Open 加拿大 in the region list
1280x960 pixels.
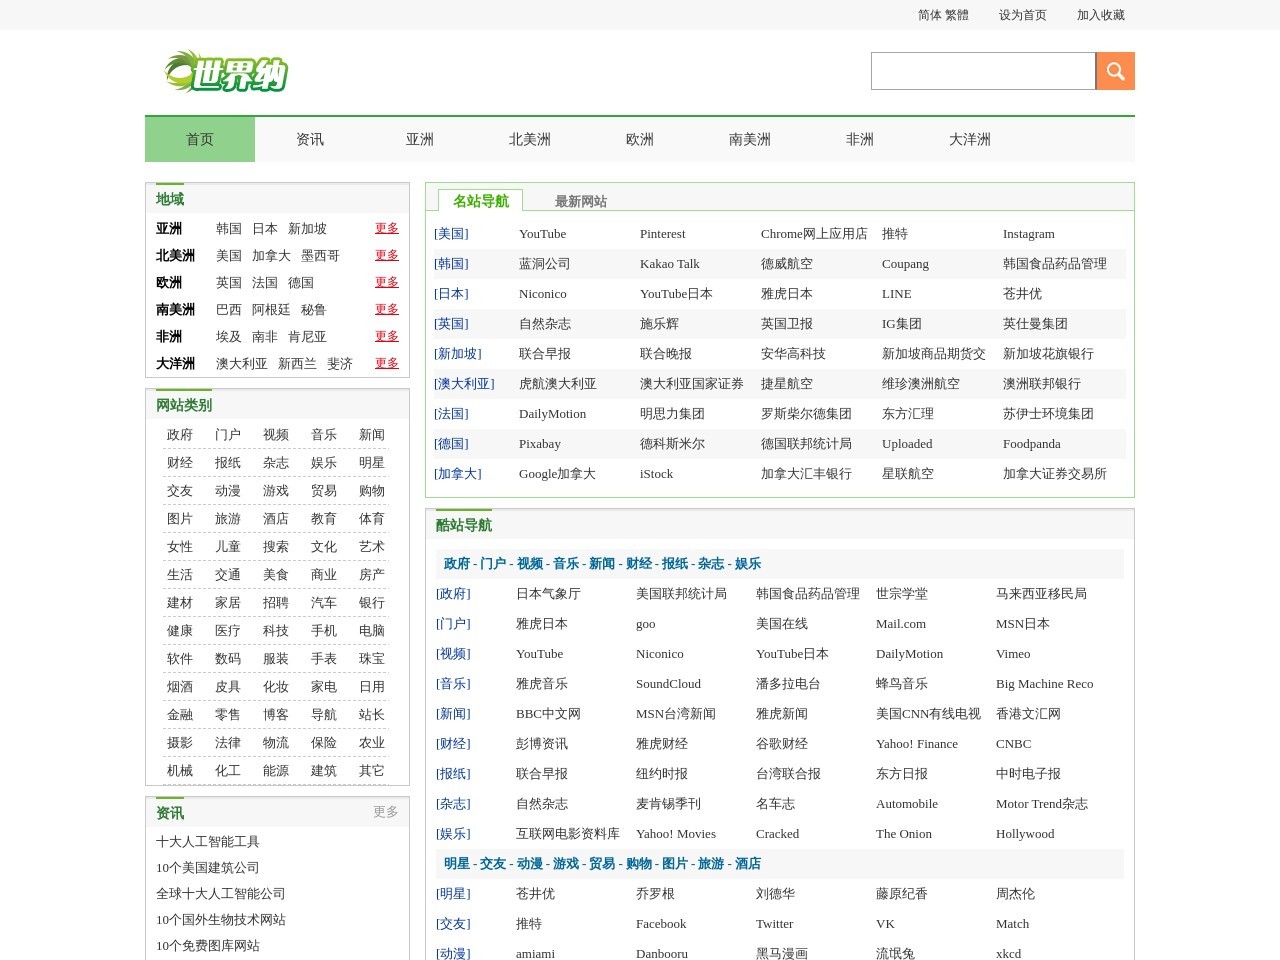coord(271,256)
